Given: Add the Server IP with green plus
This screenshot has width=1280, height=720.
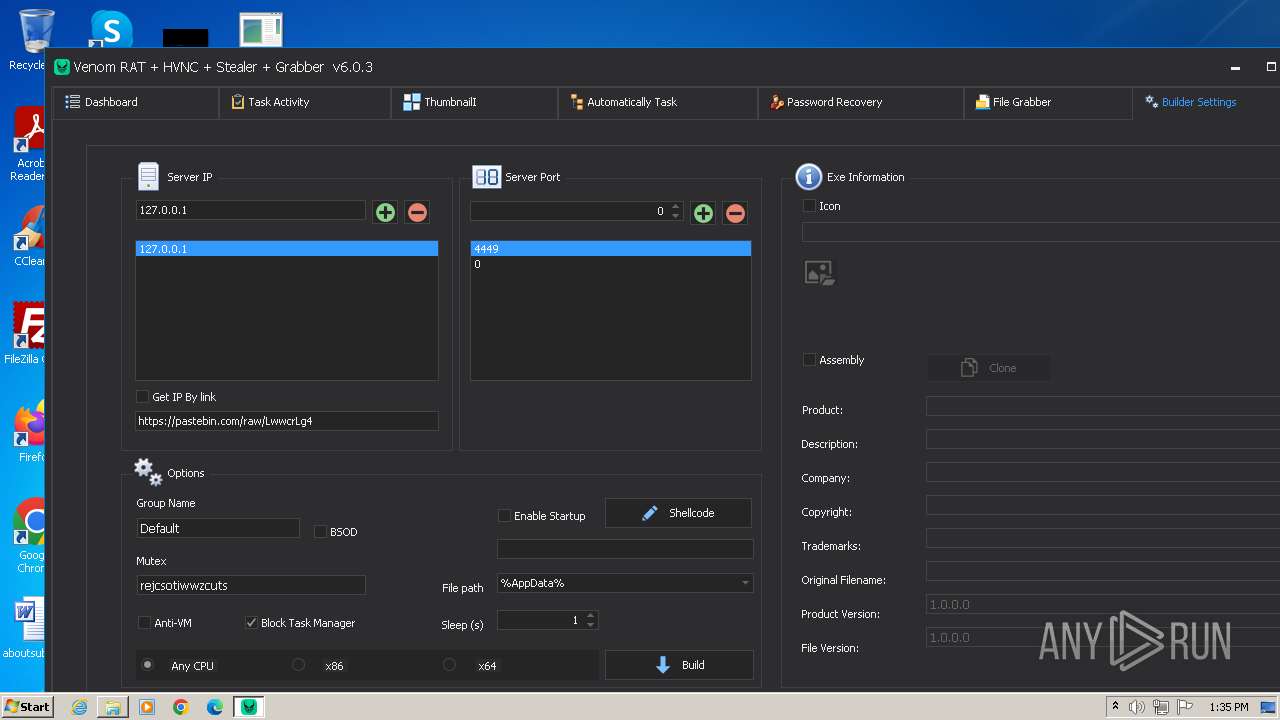Looking at the screenshot, I should pyautogui.click(x=385, y=212).
